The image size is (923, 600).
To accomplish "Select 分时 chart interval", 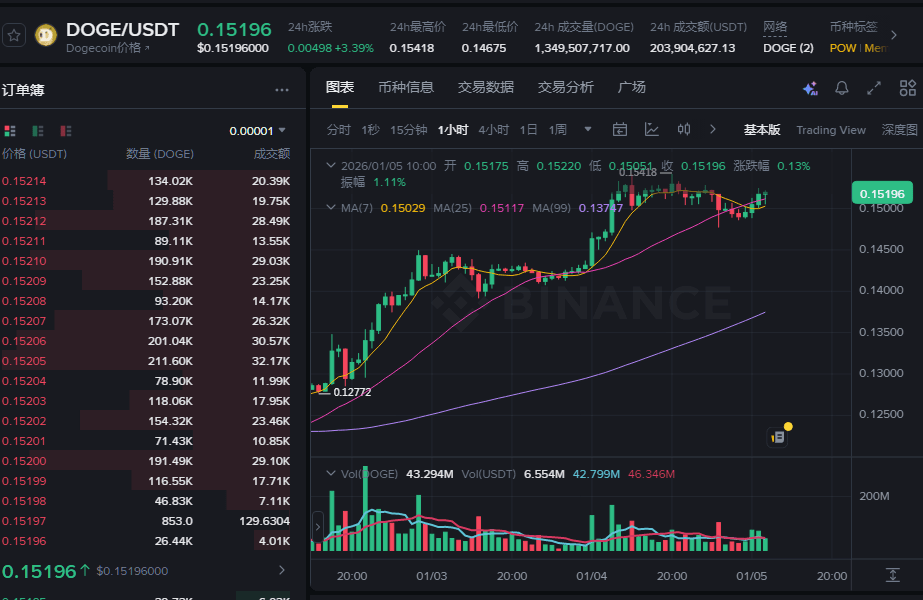I will 338,130.
